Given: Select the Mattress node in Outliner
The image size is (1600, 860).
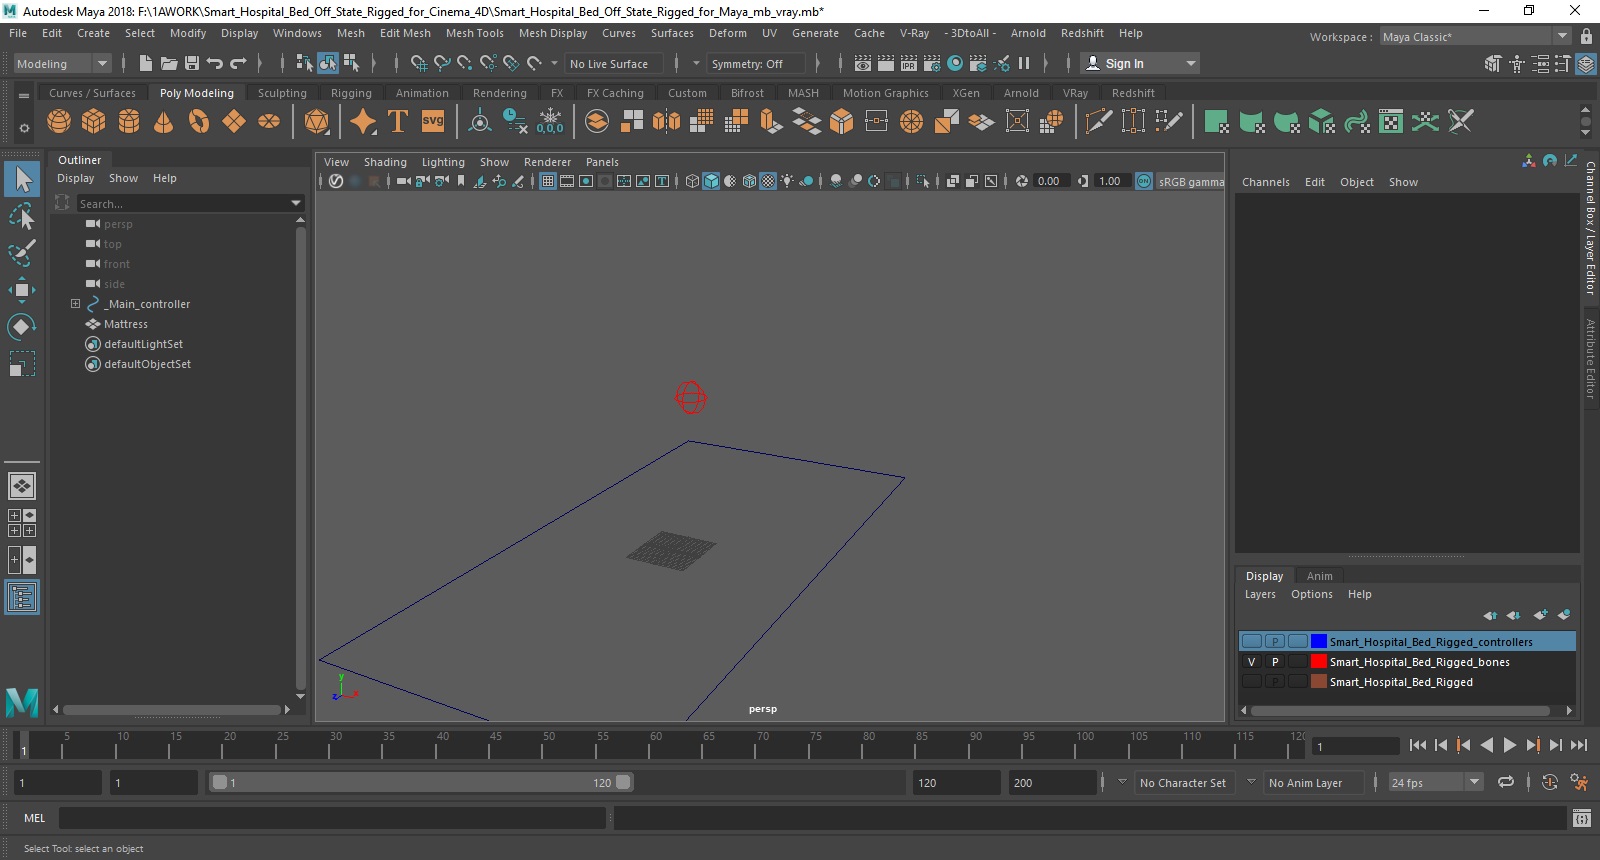Looking at the screenshot, I should (126, 324).
